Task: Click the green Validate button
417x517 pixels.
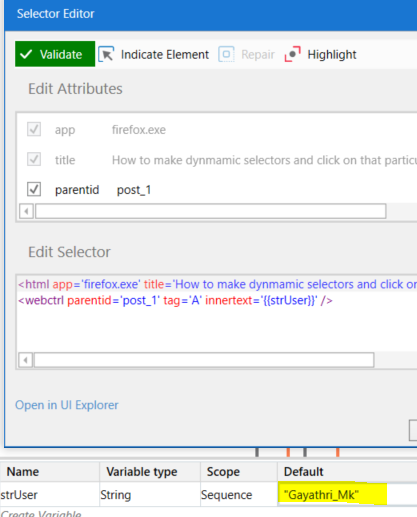Action: 55,54
